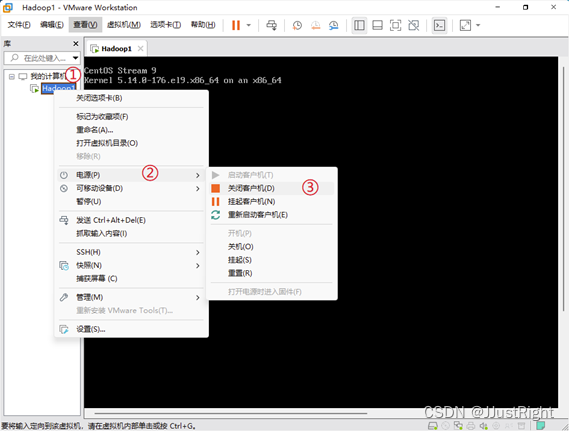Viewport: 569px width, 431px height.
Task: Click the 设置(S)... settings icon
Action: 64,329
